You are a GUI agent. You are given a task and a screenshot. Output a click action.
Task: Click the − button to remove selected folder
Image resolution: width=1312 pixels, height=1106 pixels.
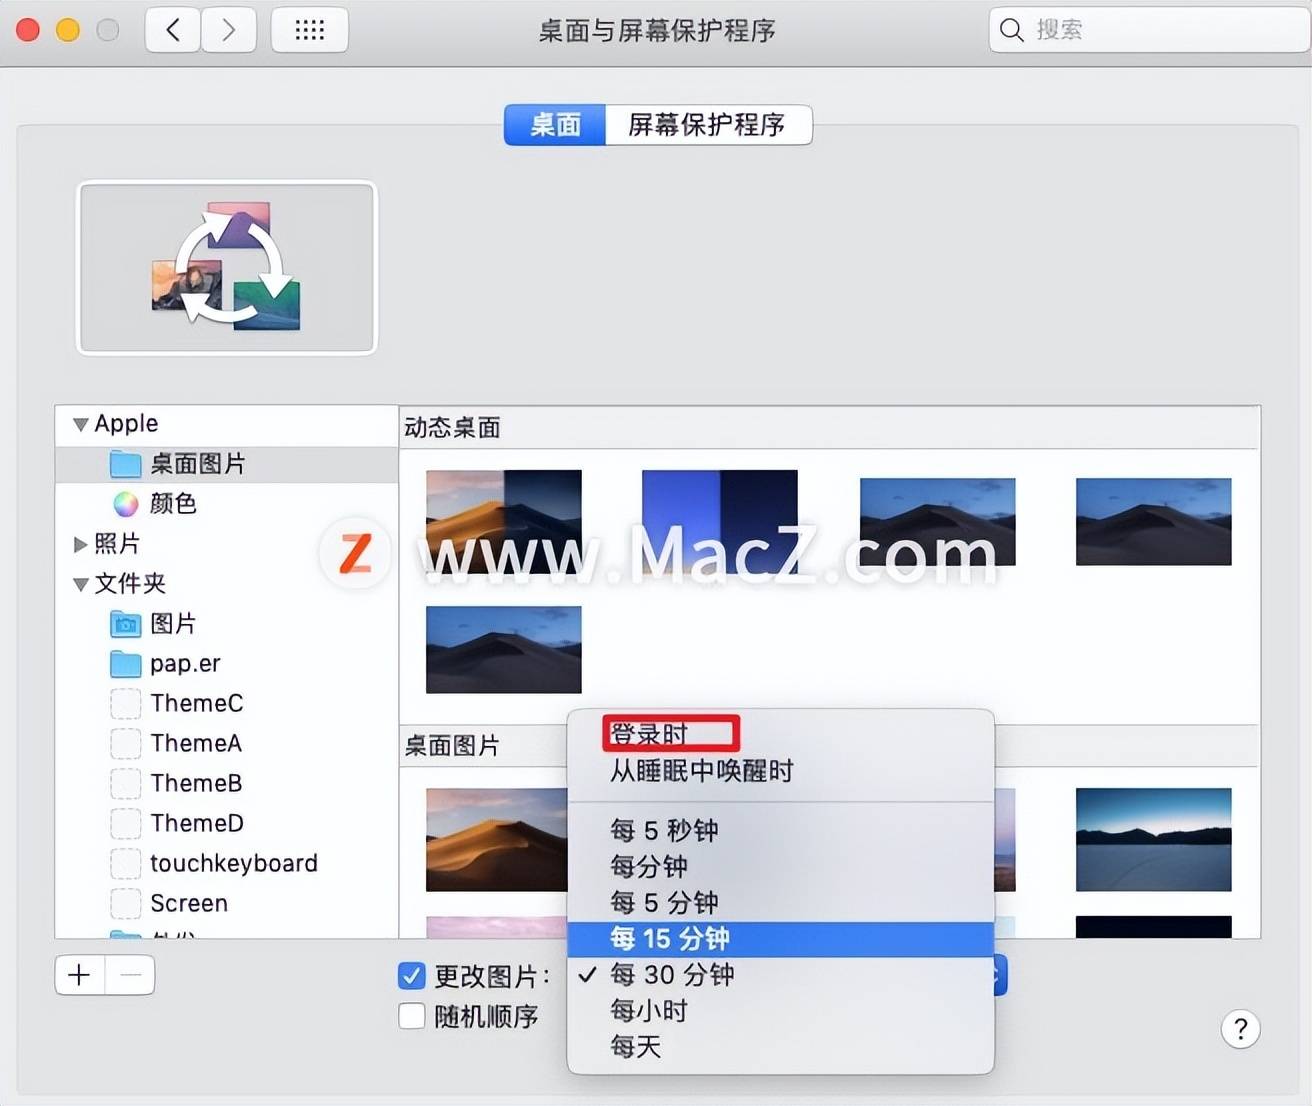pyautogui.click(x=130, y=974)
